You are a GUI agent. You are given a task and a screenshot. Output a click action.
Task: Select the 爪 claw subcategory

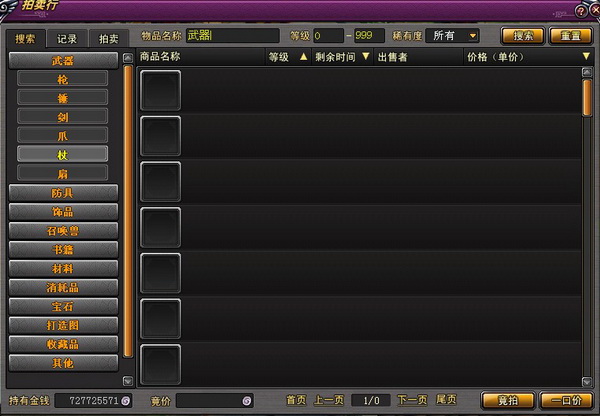click(62, 136)
